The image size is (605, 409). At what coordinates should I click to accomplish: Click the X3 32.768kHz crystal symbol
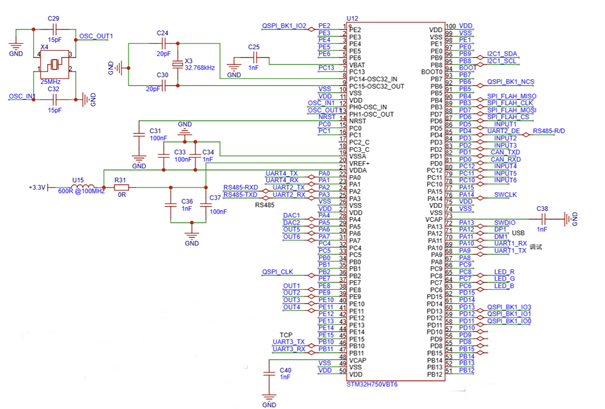click(x=177, y=64)
